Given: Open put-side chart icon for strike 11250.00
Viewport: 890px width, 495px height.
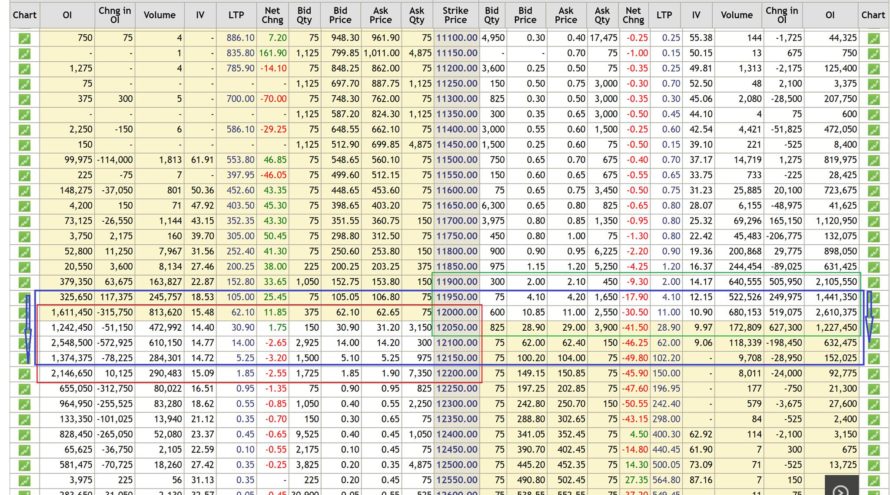Looking at the screenshot, I should point(874,84).
